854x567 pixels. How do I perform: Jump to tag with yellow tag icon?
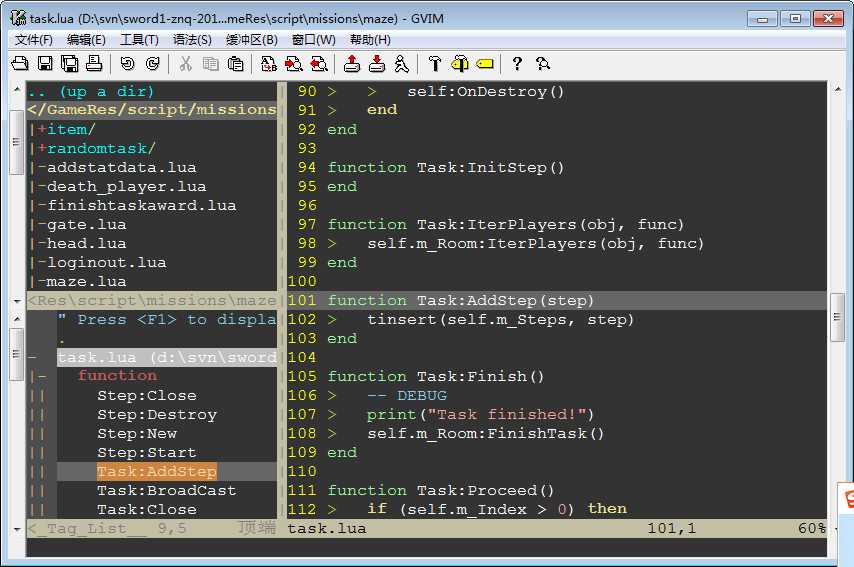(x=485, y=64)
